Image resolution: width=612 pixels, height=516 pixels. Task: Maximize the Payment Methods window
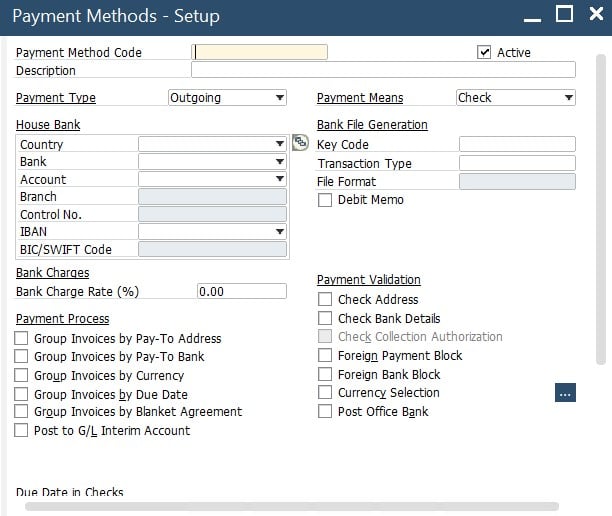(x=564, y=15)
